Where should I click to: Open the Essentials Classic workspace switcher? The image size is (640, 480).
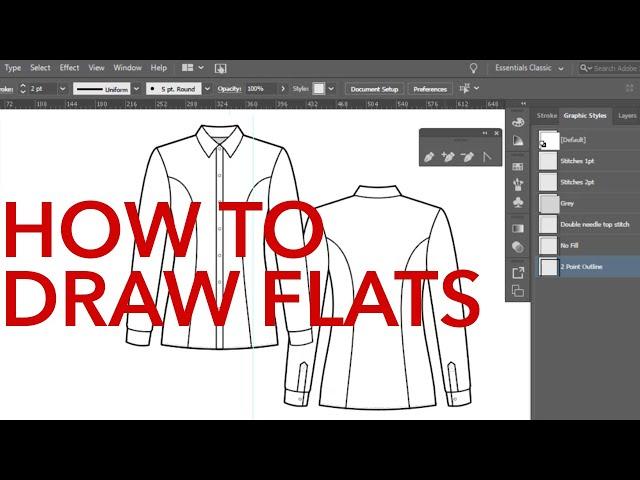(529, 68)
